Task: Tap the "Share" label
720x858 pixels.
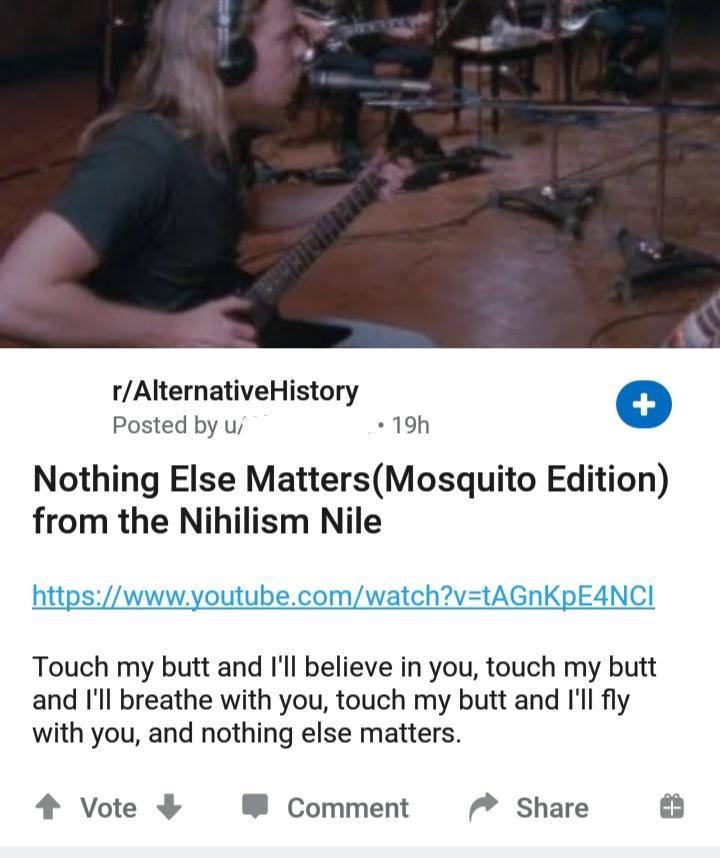Action: [552, 808]
